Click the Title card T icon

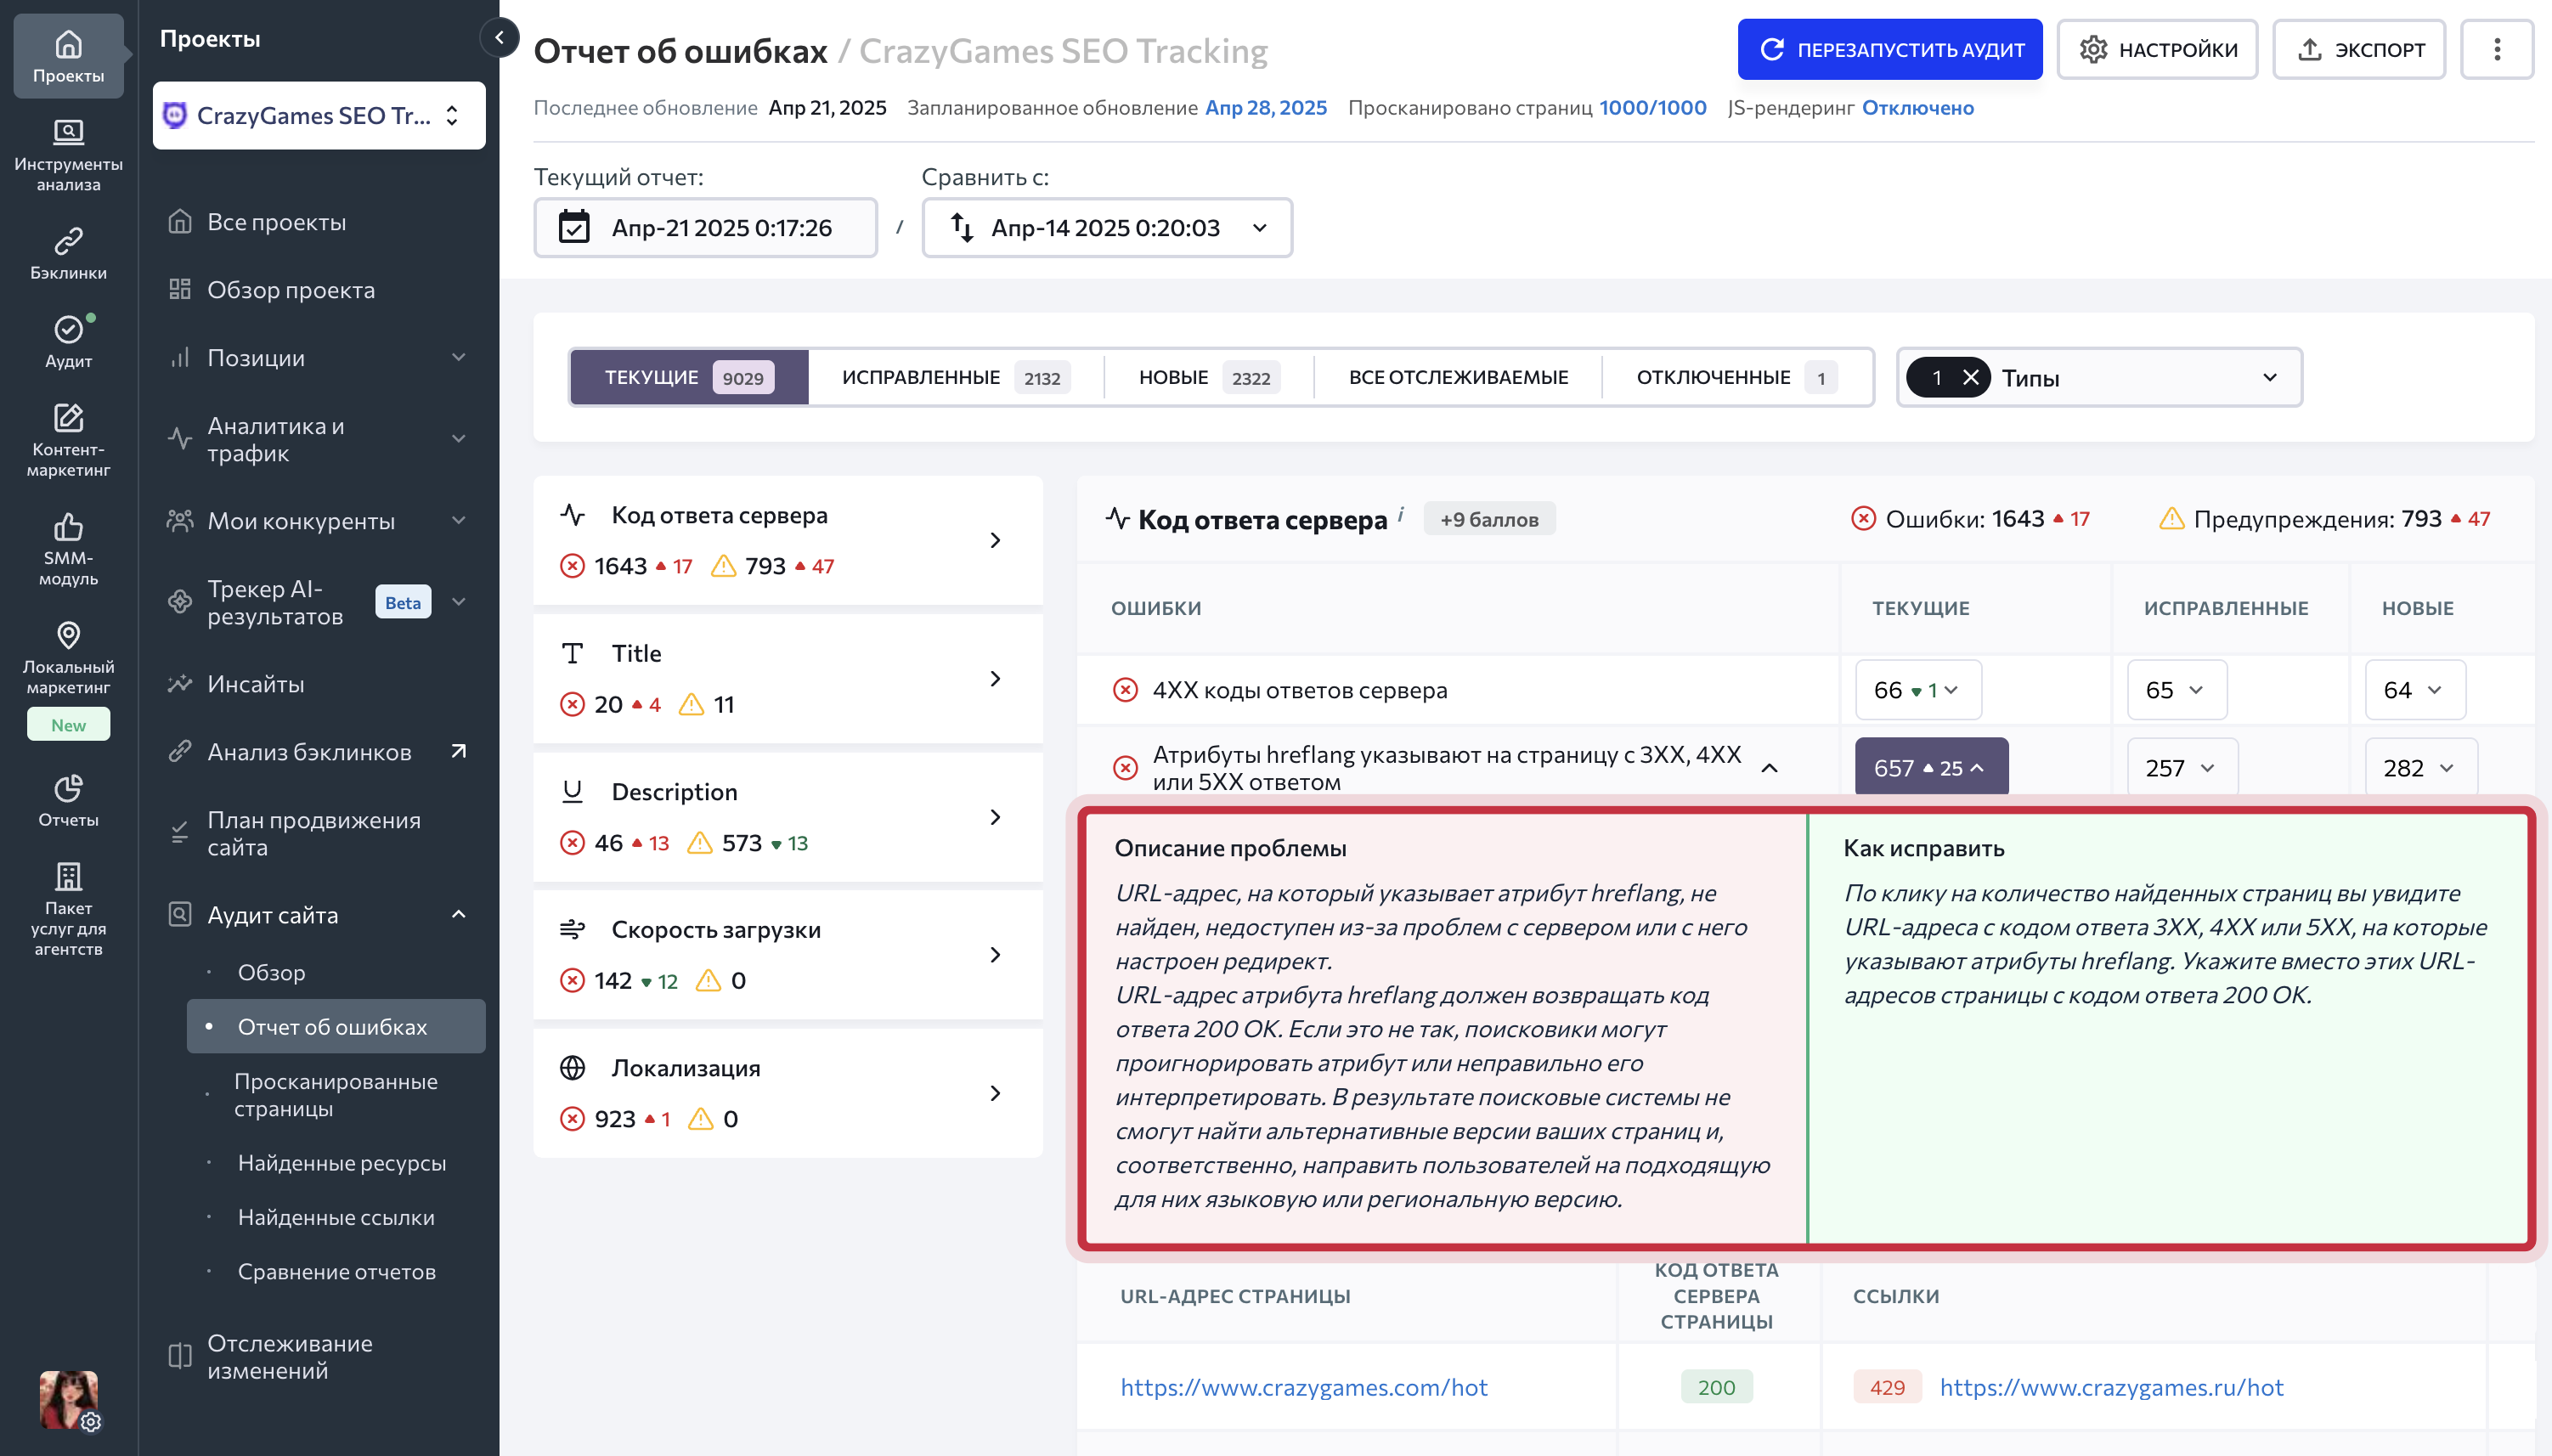coord(573,653)
